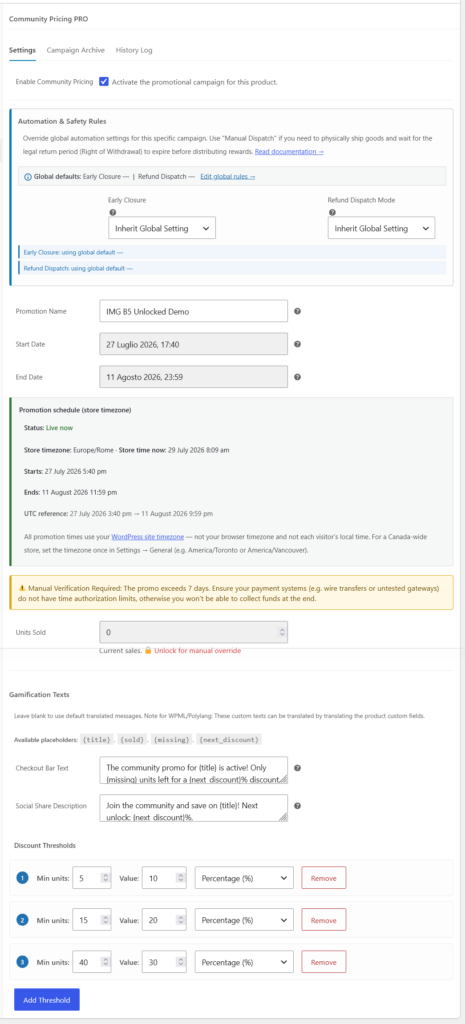The width and height of the screenshot is (465, 1024).
Task: Open threshold 1 Percentage dropdown
Action: point(244,878)
